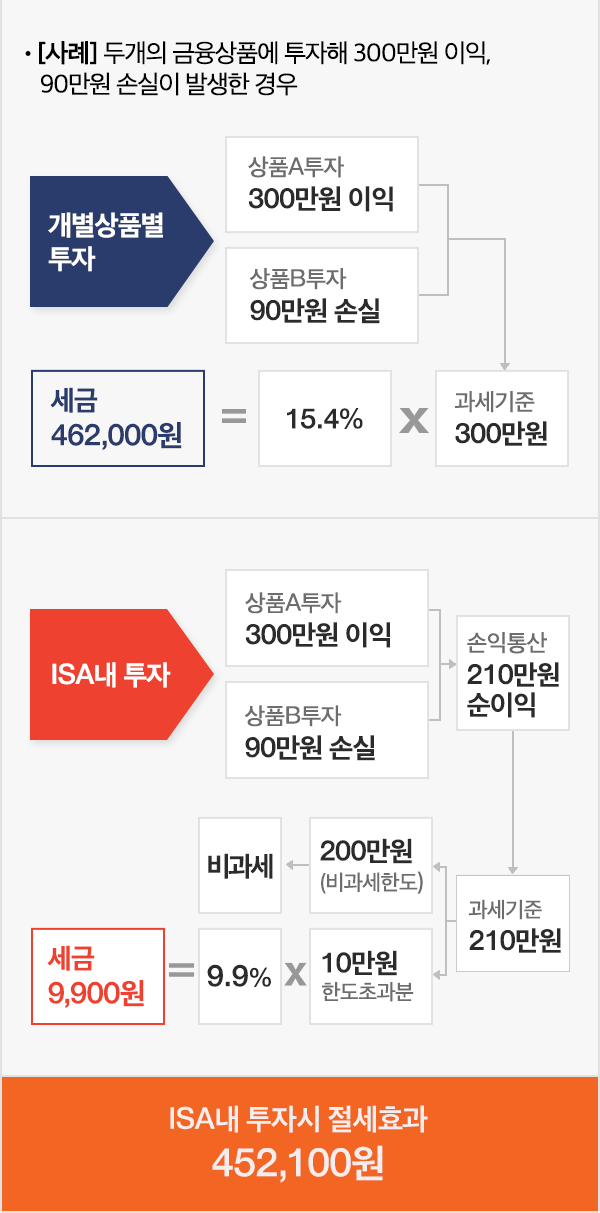The height and width of the screenshot is (1213, 600).
Task: Click the 비과세 box
Action: pos(240,865)
